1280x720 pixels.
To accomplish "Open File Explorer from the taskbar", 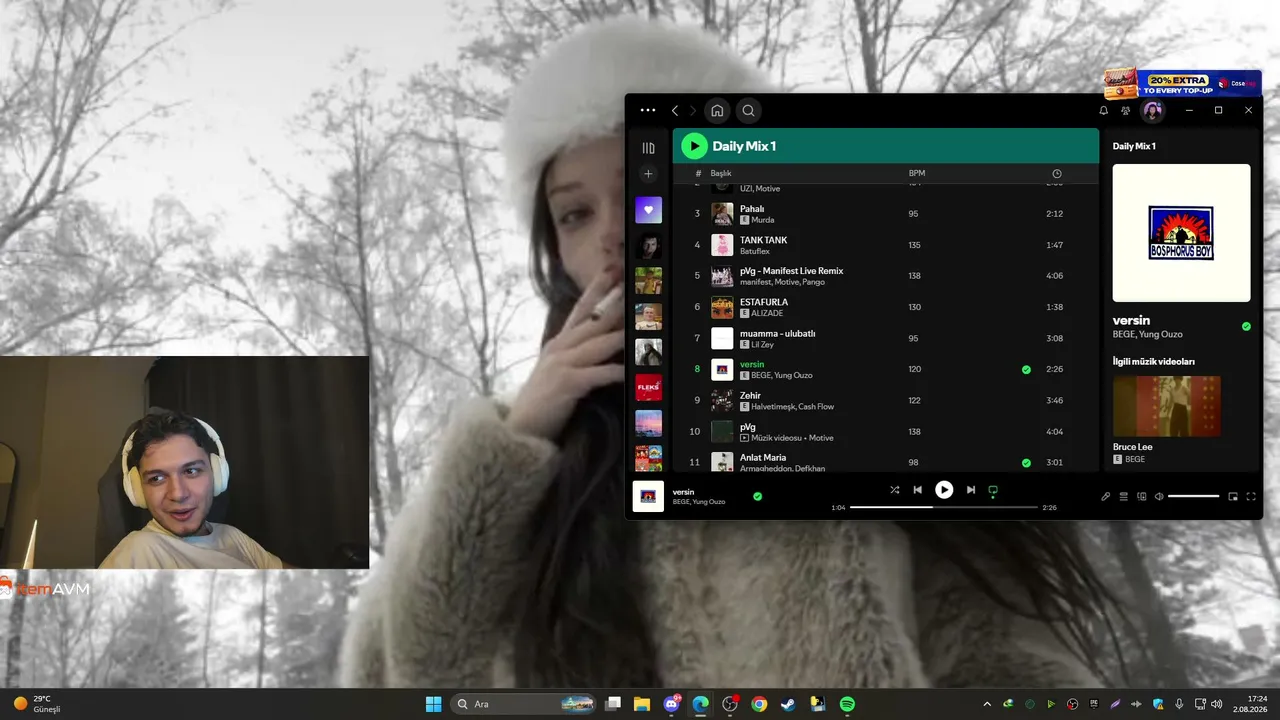I will click(642, 704).
